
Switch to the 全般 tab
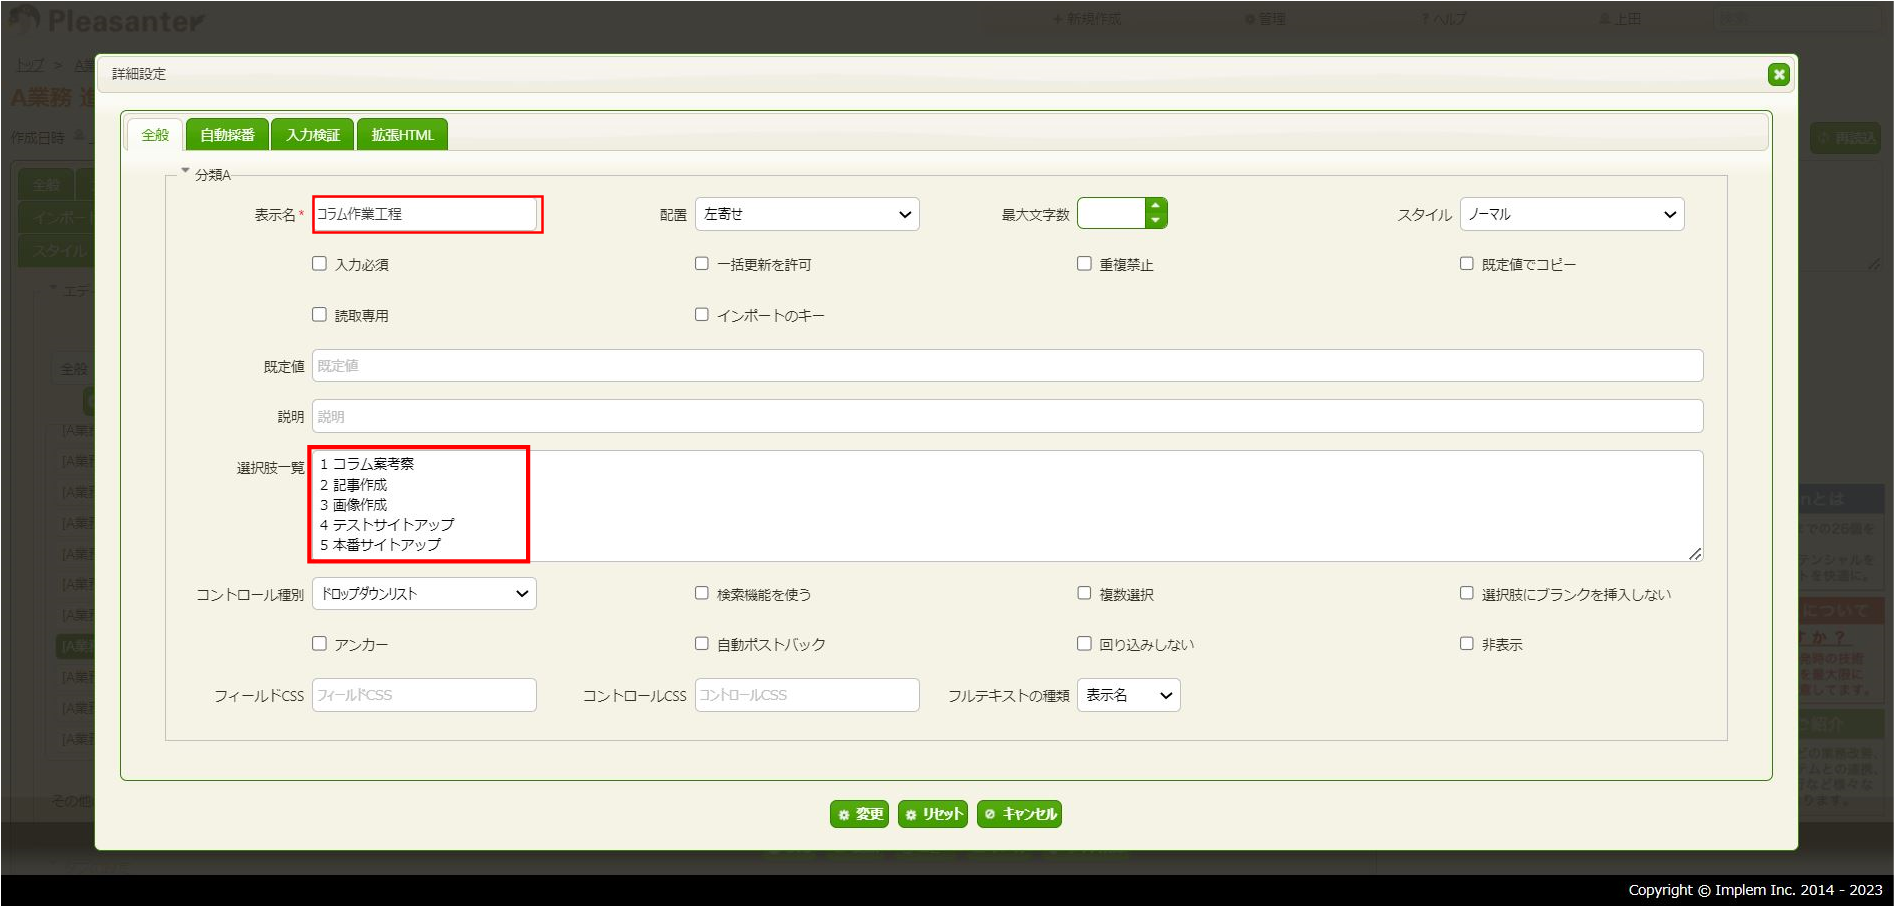[x=155, y=135]
